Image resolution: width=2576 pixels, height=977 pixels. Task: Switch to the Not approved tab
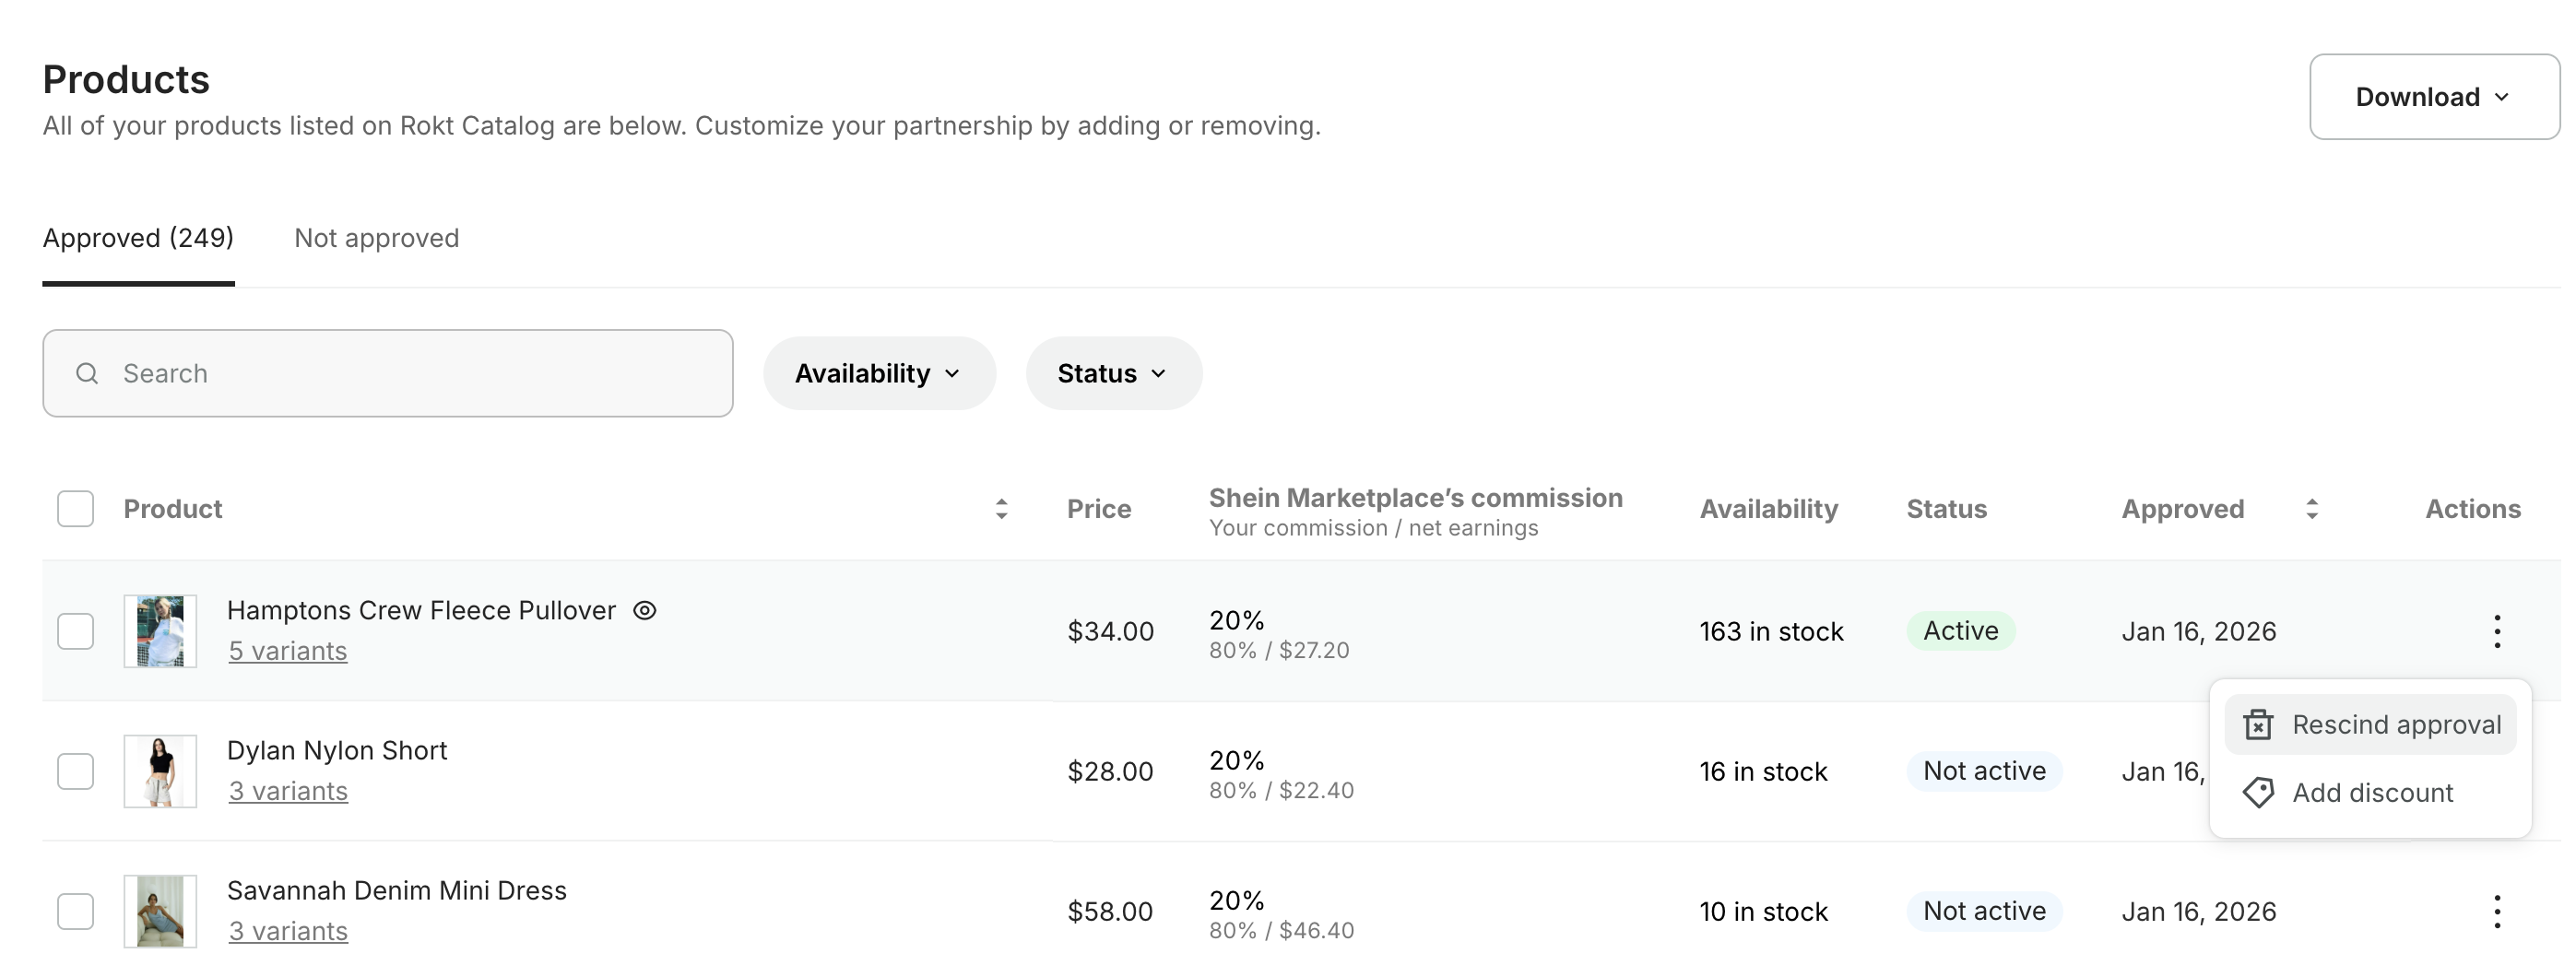point(376,238)
